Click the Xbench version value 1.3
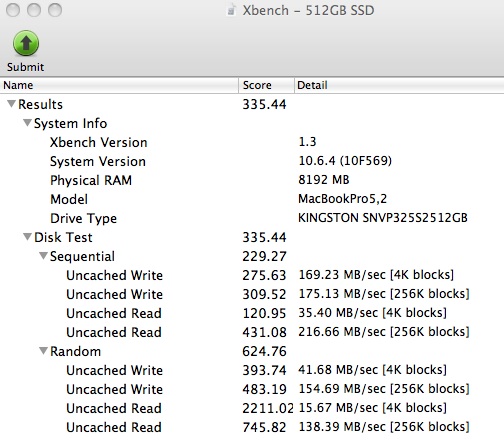This screenshot has width=504, height=444. tap(307, 142)
